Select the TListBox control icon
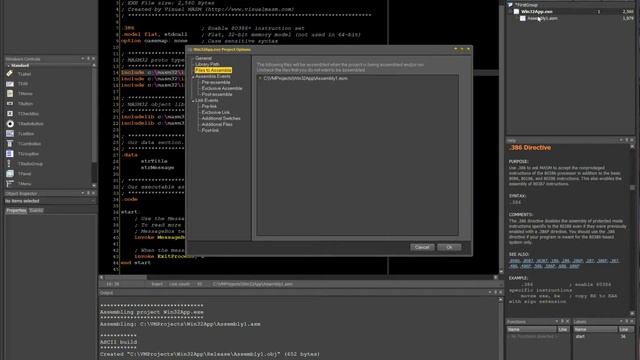The width and height of the screenshot is (640, 360). coord(10,133)
